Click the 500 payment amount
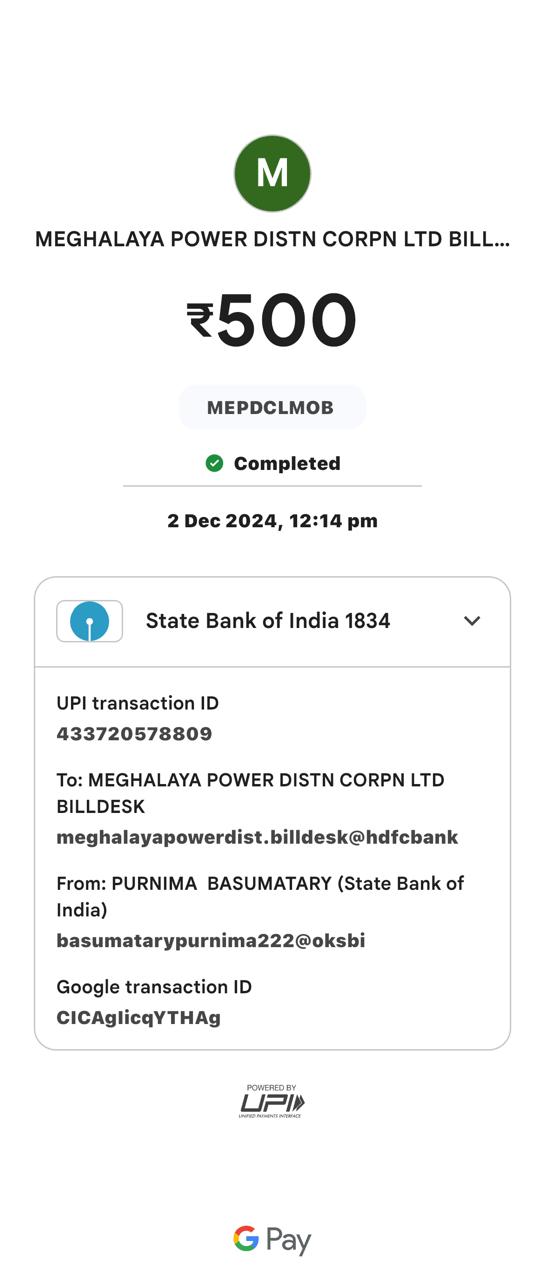545x1280 pixels. point(287,321)
